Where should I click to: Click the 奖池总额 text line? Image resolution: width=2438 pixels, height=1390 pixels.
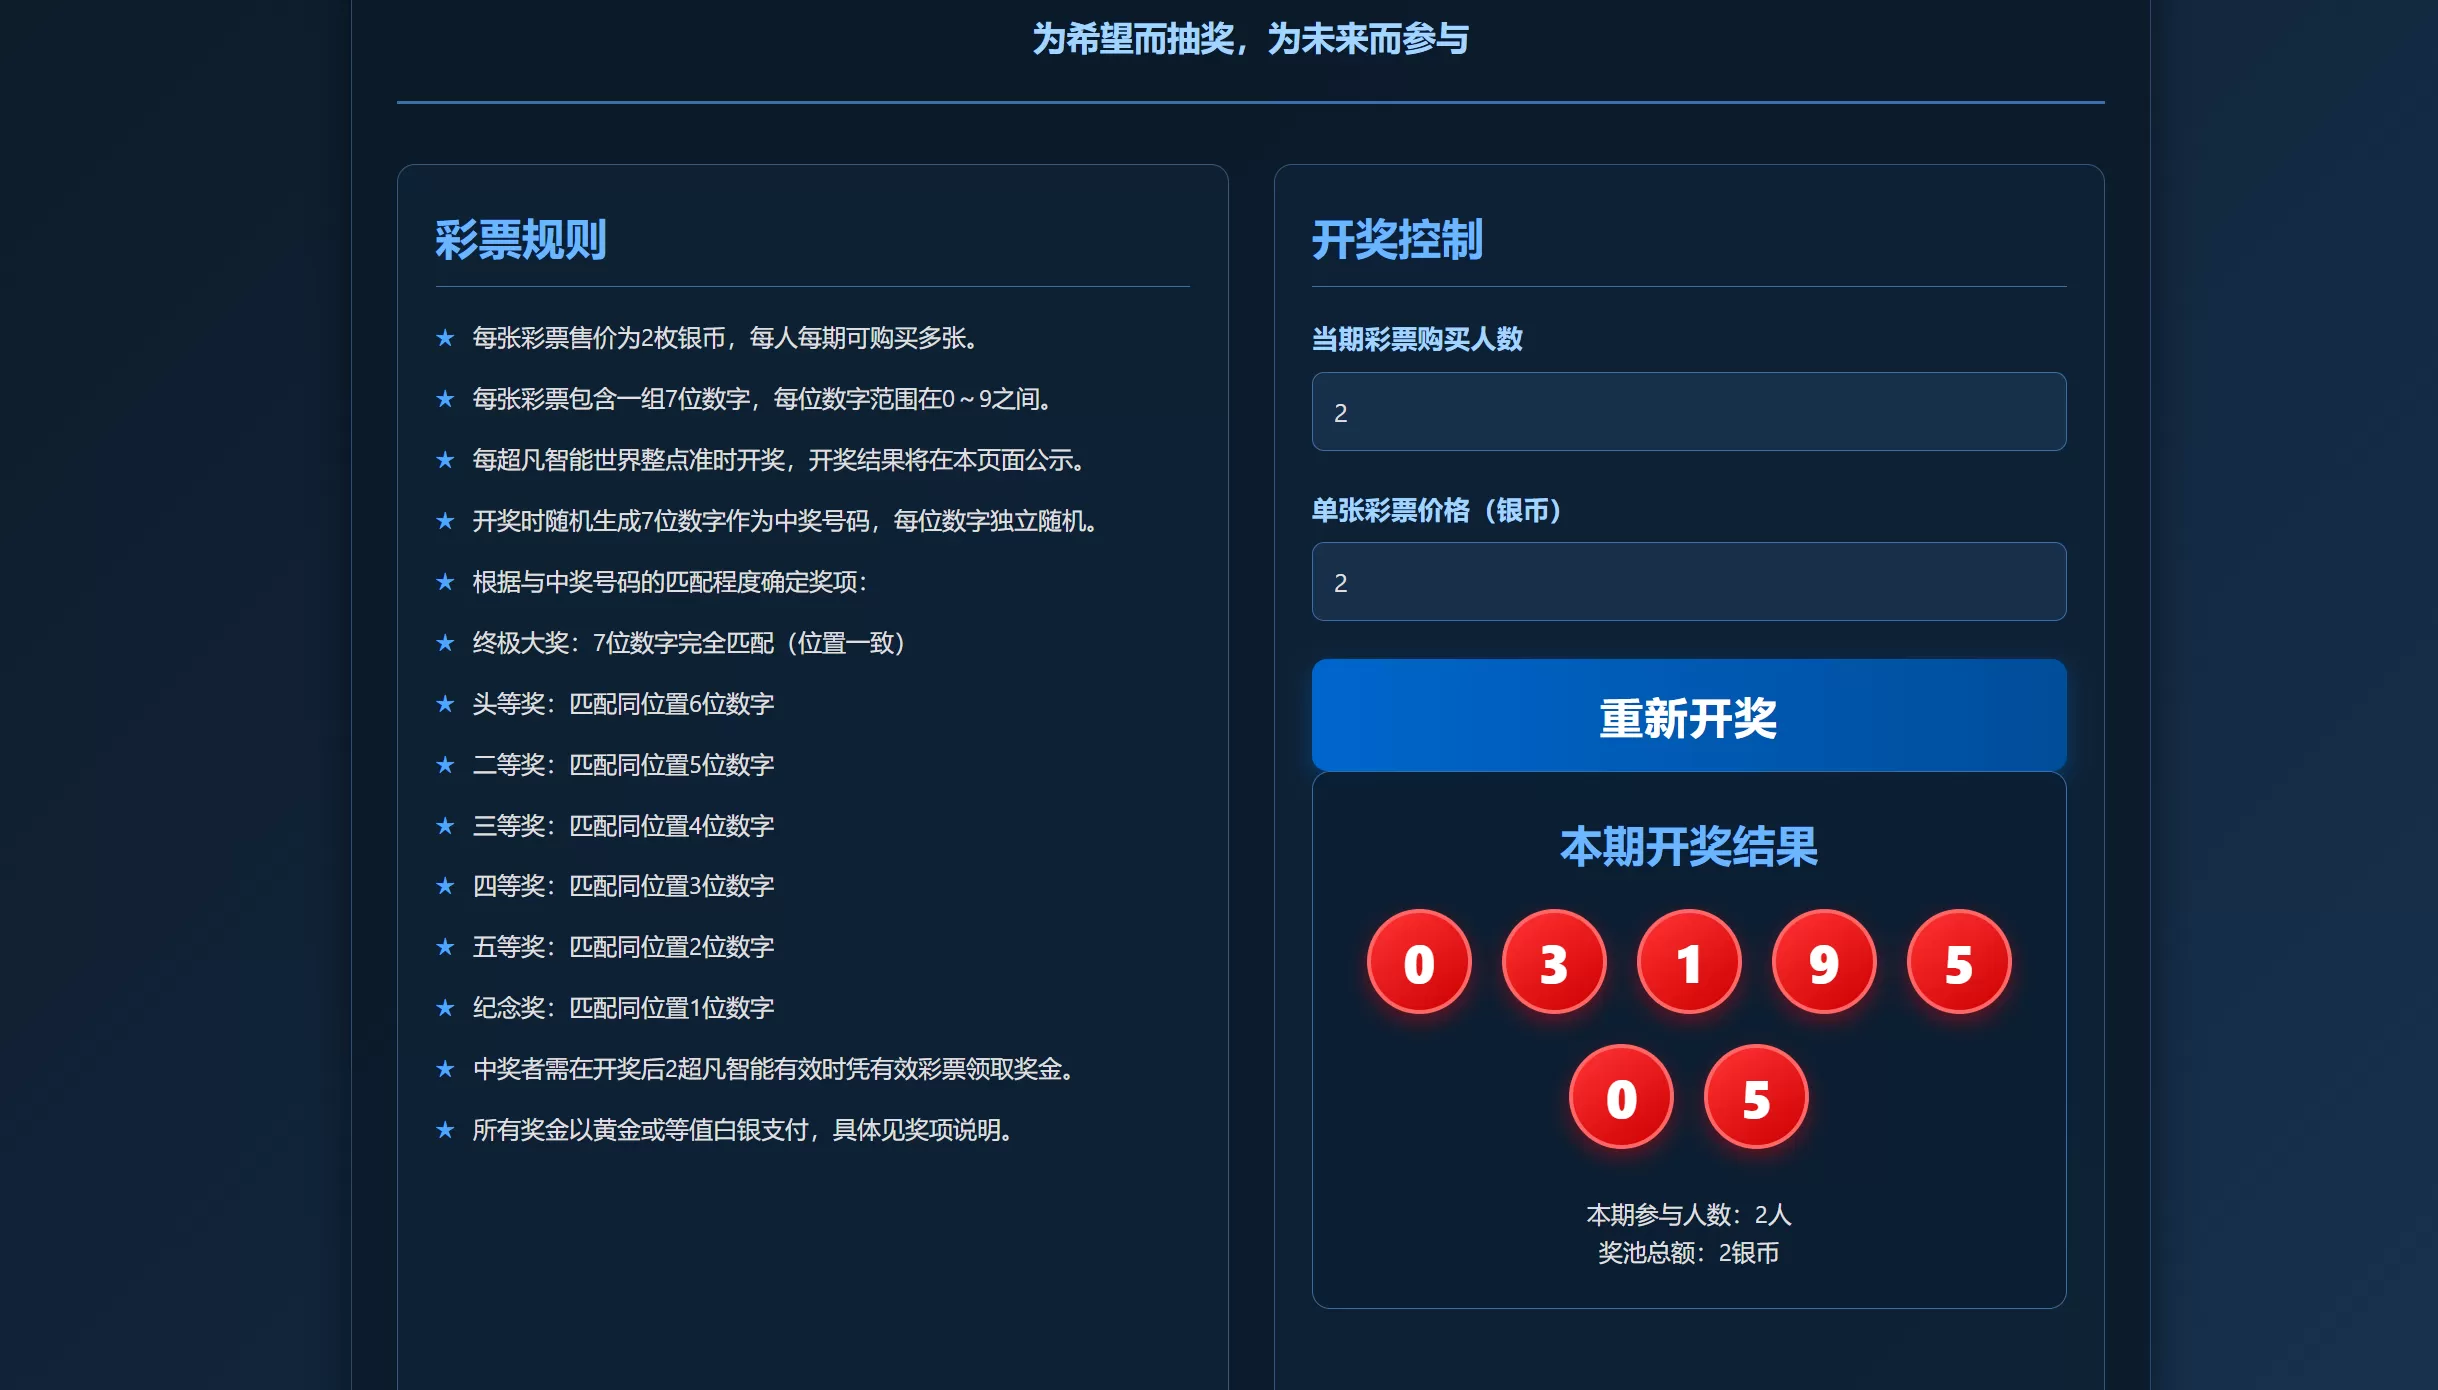pos(1688,1253)
